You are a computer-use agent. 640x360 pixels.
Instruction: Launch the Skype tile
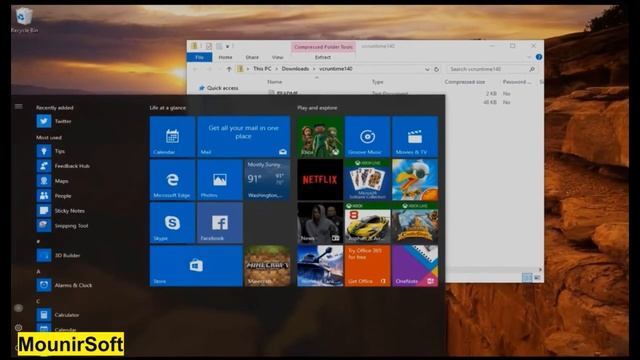tap(172, 223)
